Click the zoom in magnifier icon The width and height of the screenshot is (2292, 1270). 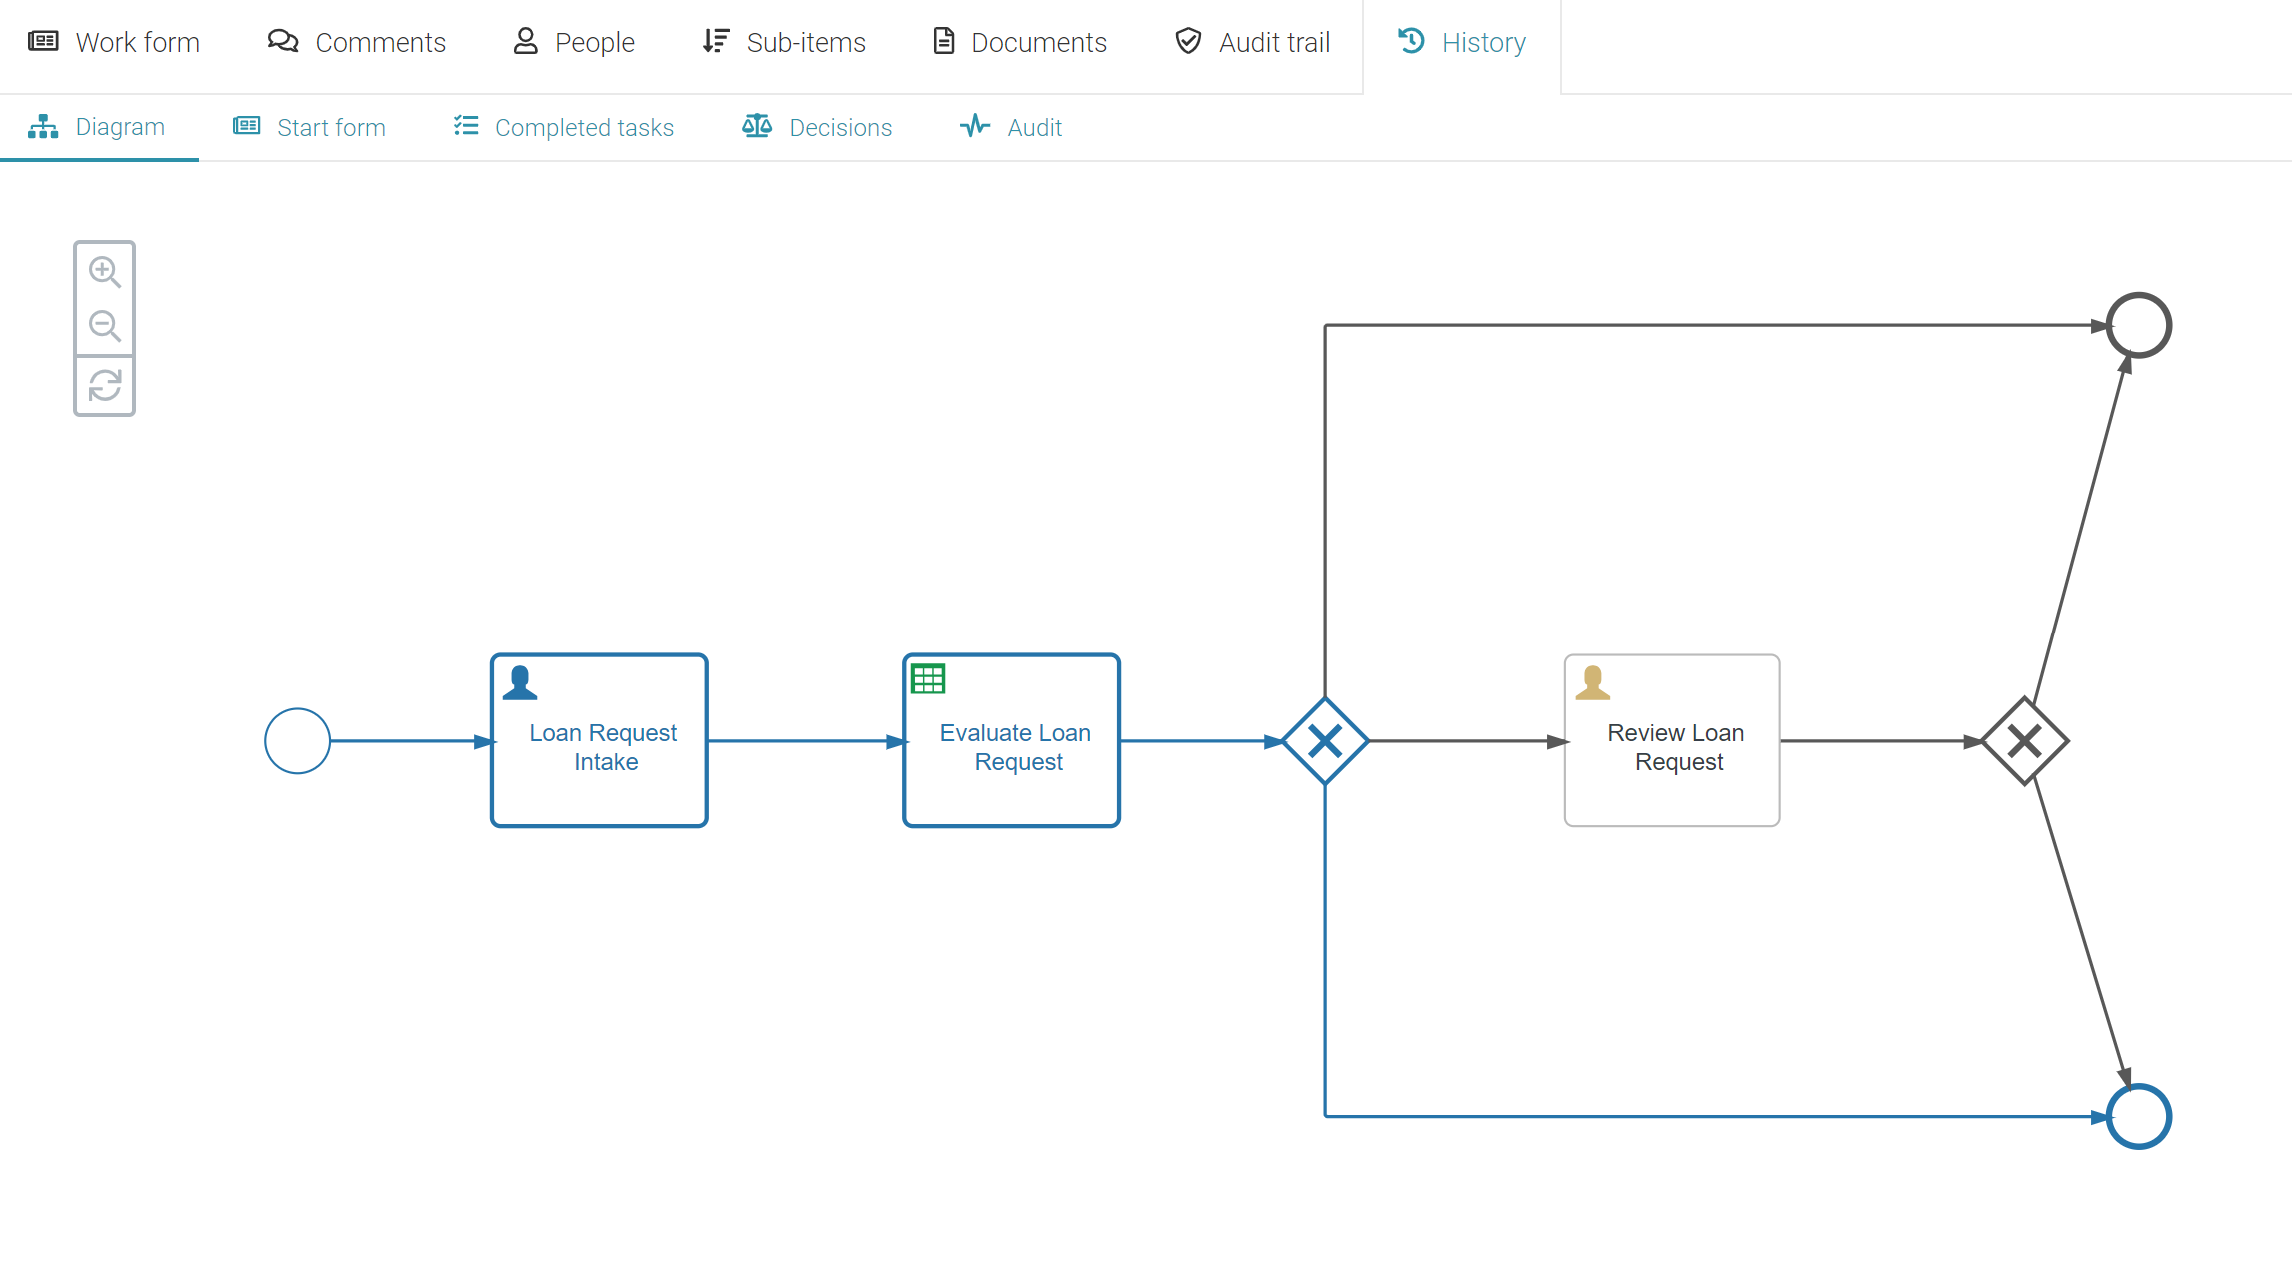coord(104,271)
